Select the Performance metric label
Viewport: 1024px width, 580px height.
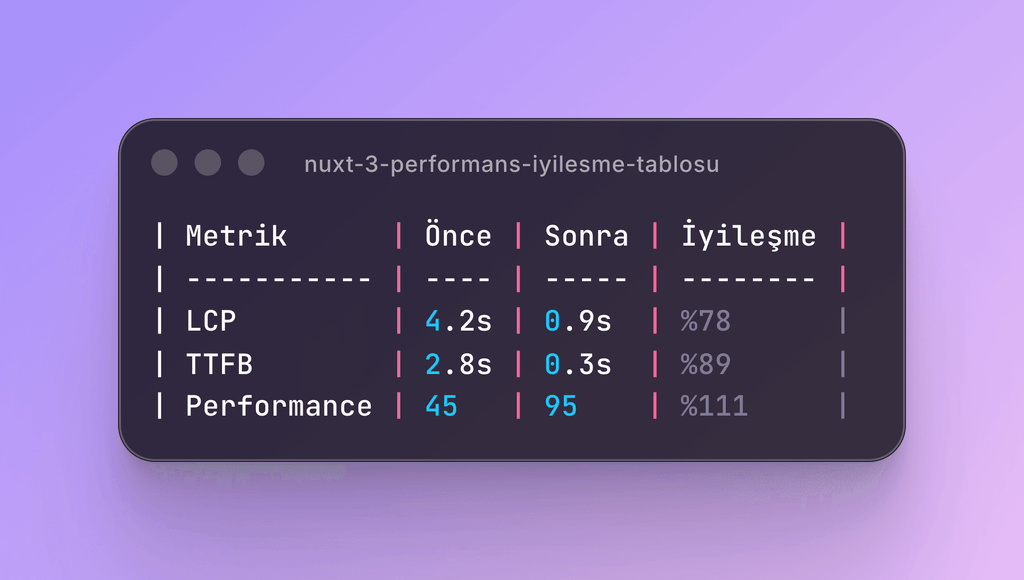[277, 406]
